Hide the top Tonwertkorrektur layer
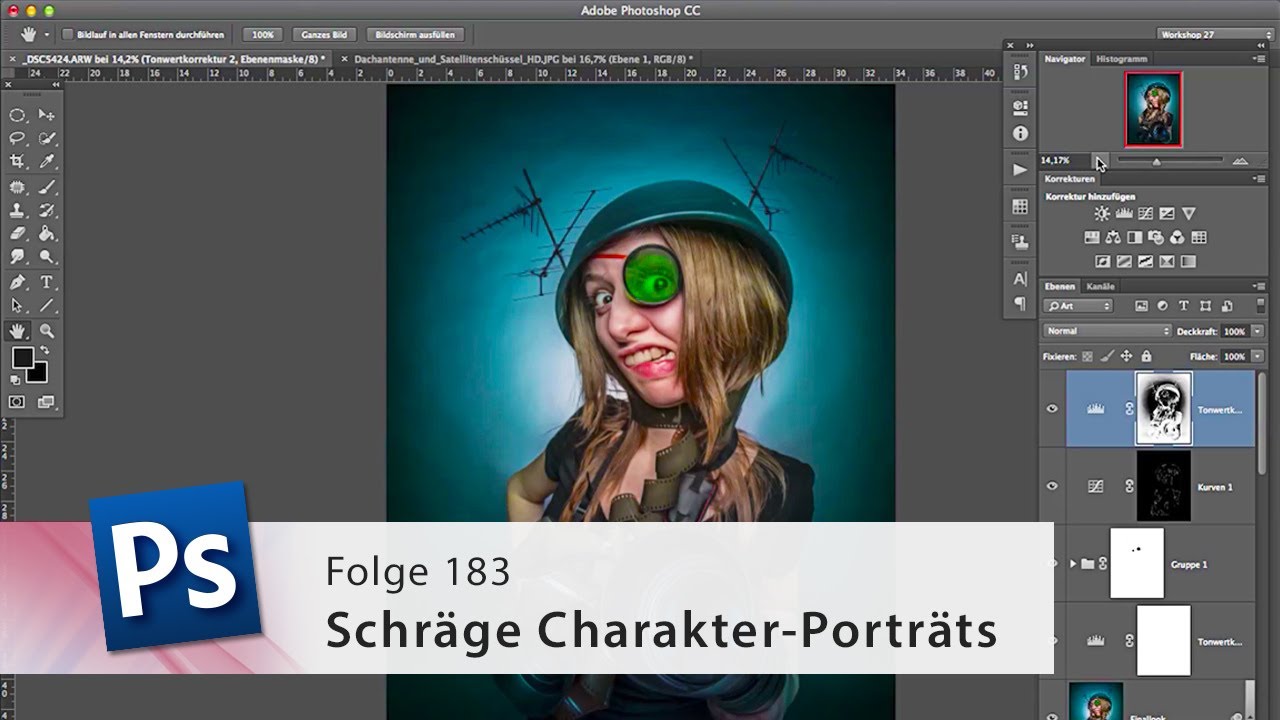This screenshot has width=1280, height=720. [1052, 409]
